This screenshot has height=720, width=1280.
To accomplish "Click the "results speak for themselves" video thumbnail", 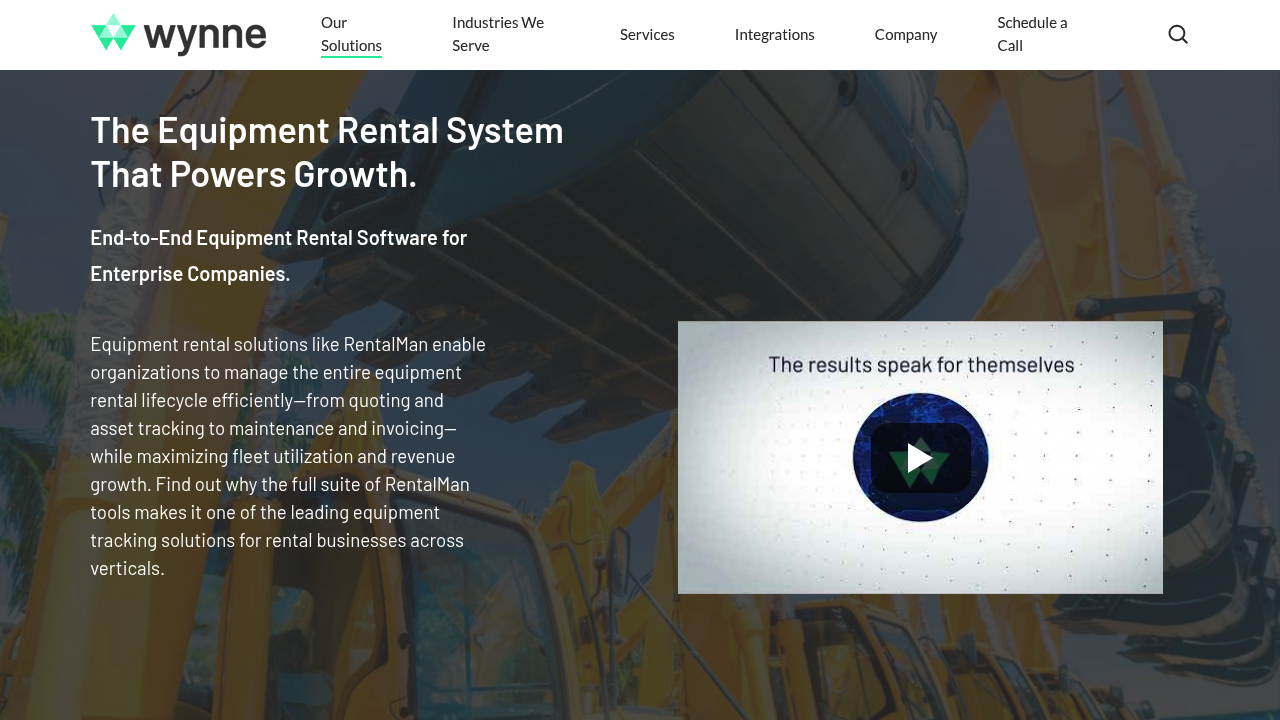I will pos(920,457).
